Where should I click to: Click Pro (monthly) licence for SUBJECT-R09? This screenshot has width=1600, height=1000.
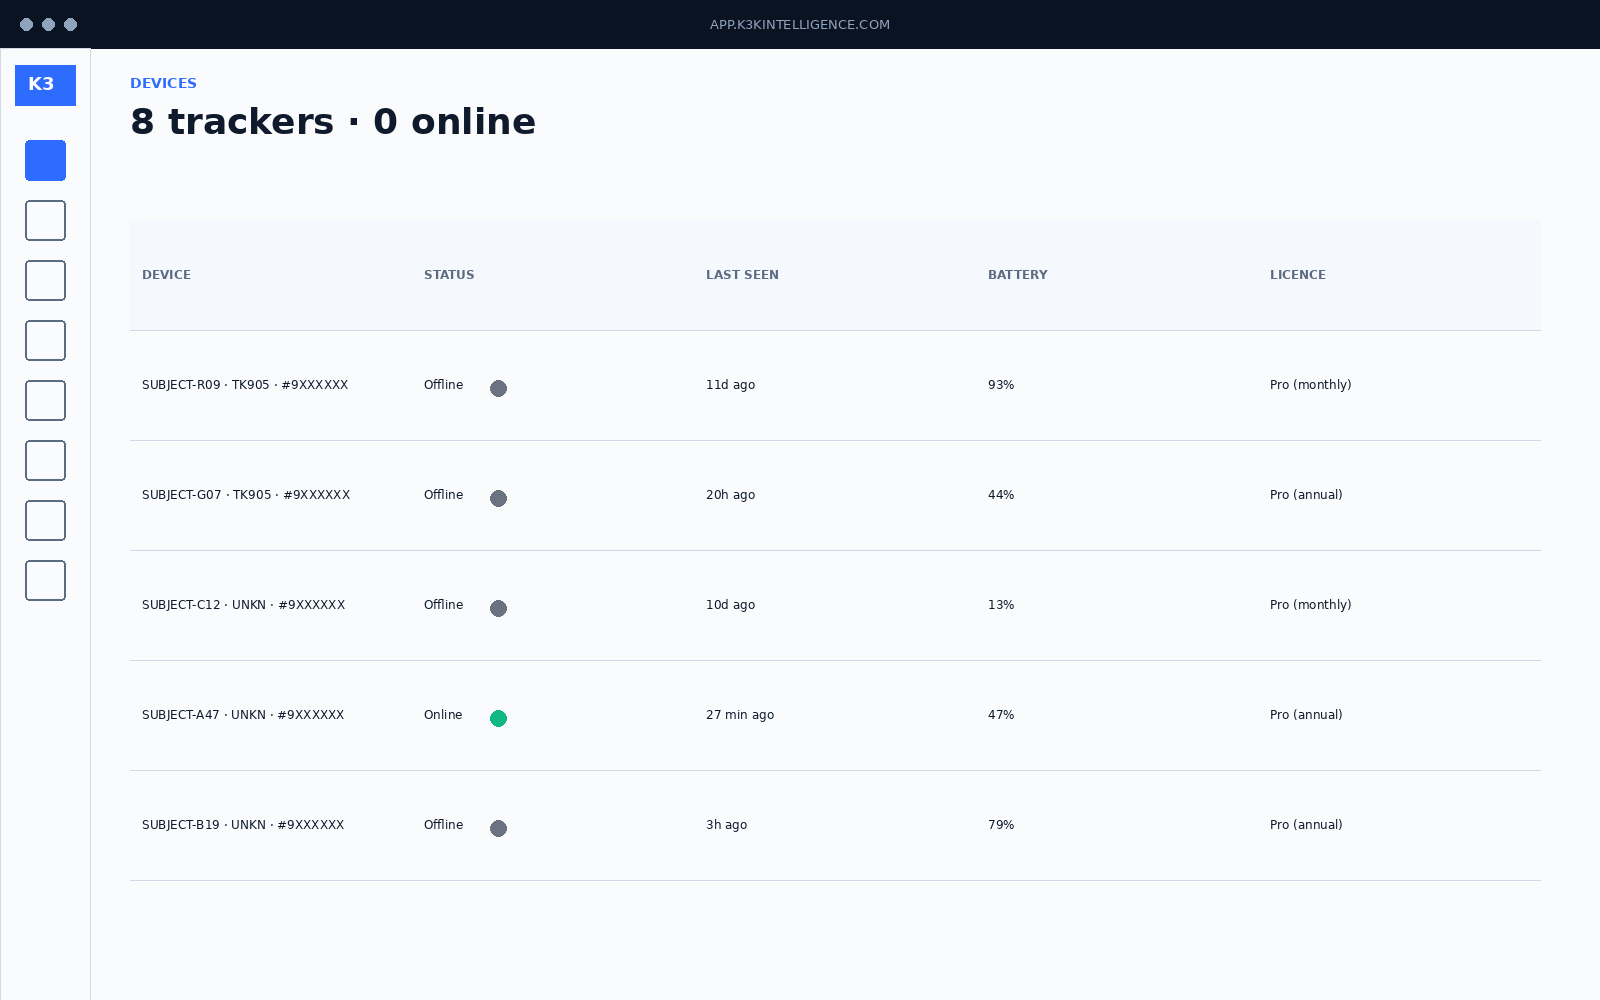tap(1310, 385)
